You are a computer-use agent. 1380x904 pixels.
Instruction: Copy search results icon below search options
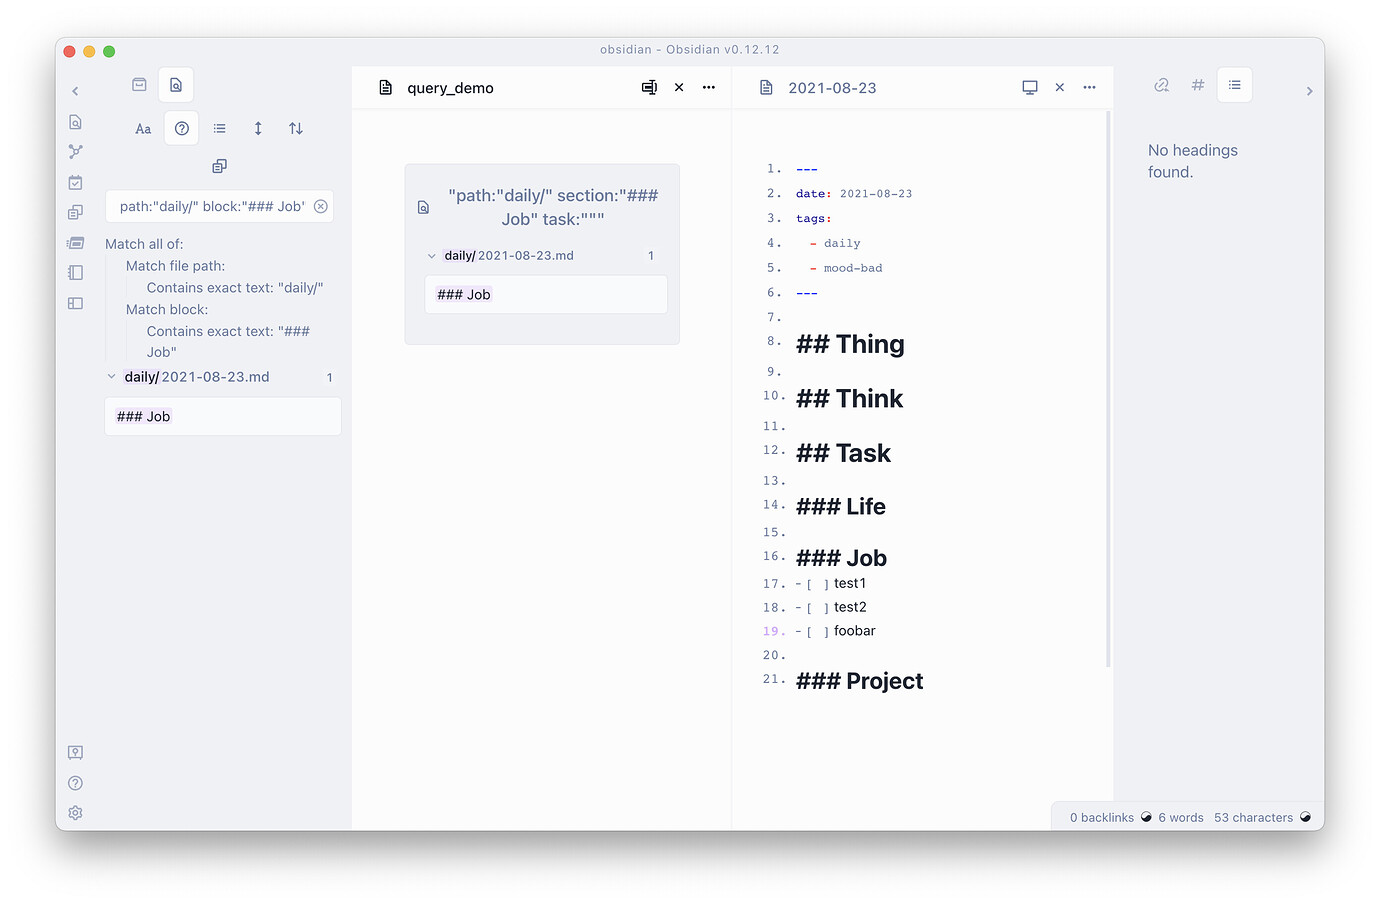(220, 166)
